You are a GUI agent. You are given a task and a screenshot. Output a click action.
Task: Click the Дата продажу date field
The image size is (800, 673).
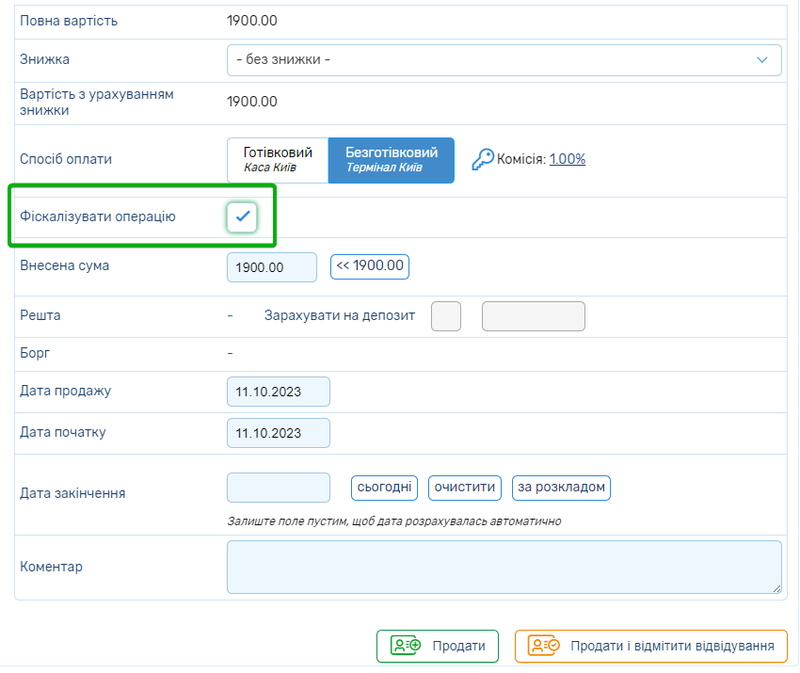coord(278,391)
